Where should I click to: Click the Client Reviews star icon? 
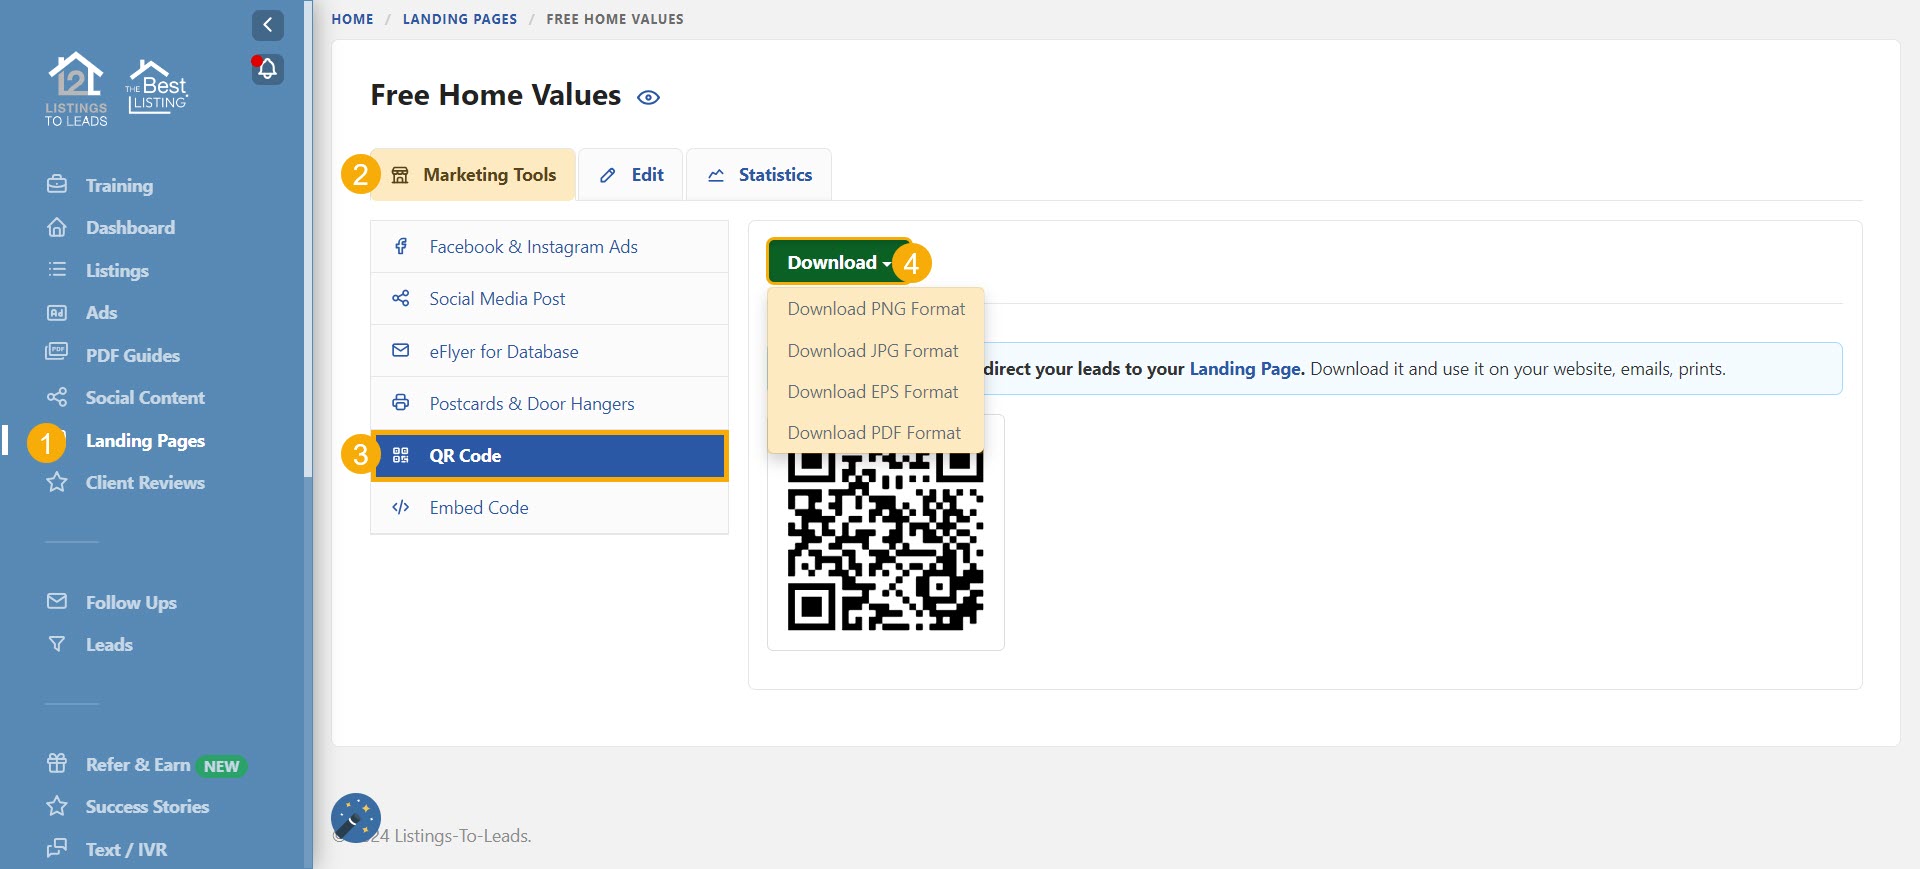57,483
